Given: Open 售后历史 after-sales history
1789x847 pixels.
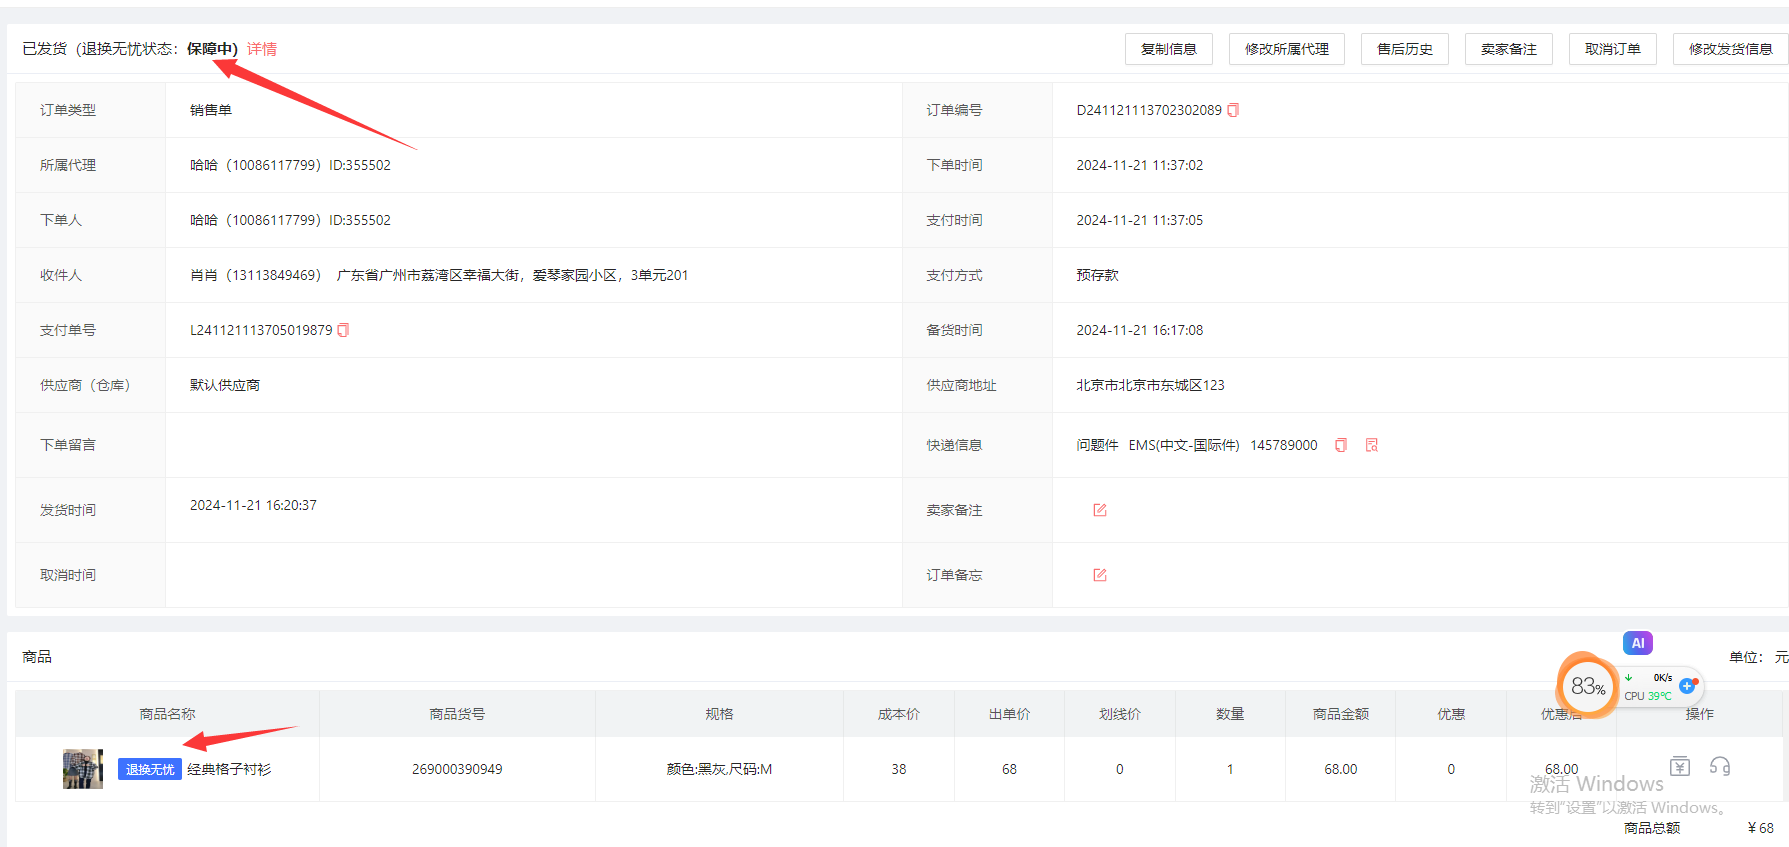Looking at the screenshot, I should pos(1404,49).
